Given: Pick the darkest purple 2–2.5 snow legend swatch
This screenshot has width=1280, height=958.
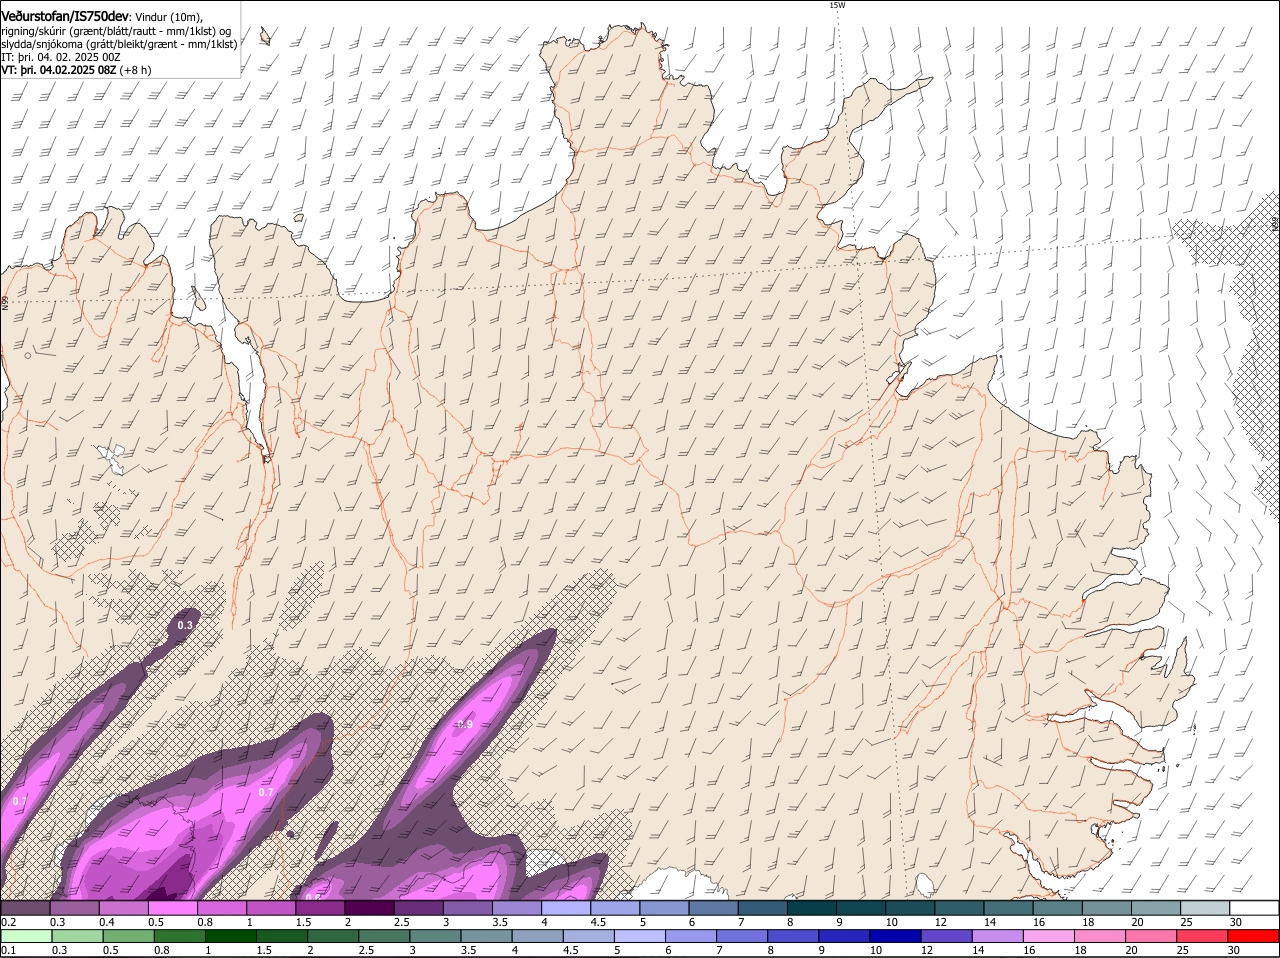Looking at the screenshot, I should (369, 908).
